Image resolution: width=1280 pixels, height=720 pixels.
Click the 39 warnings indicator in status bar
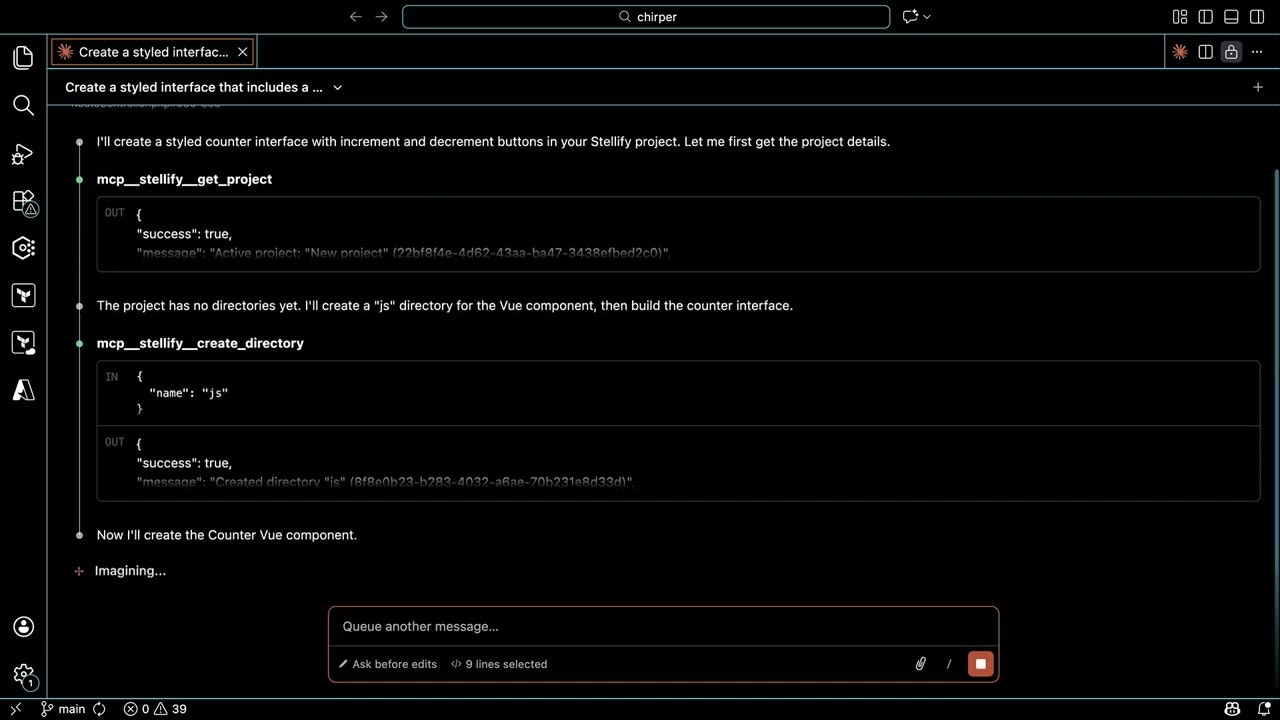click(x=169, y=709)
